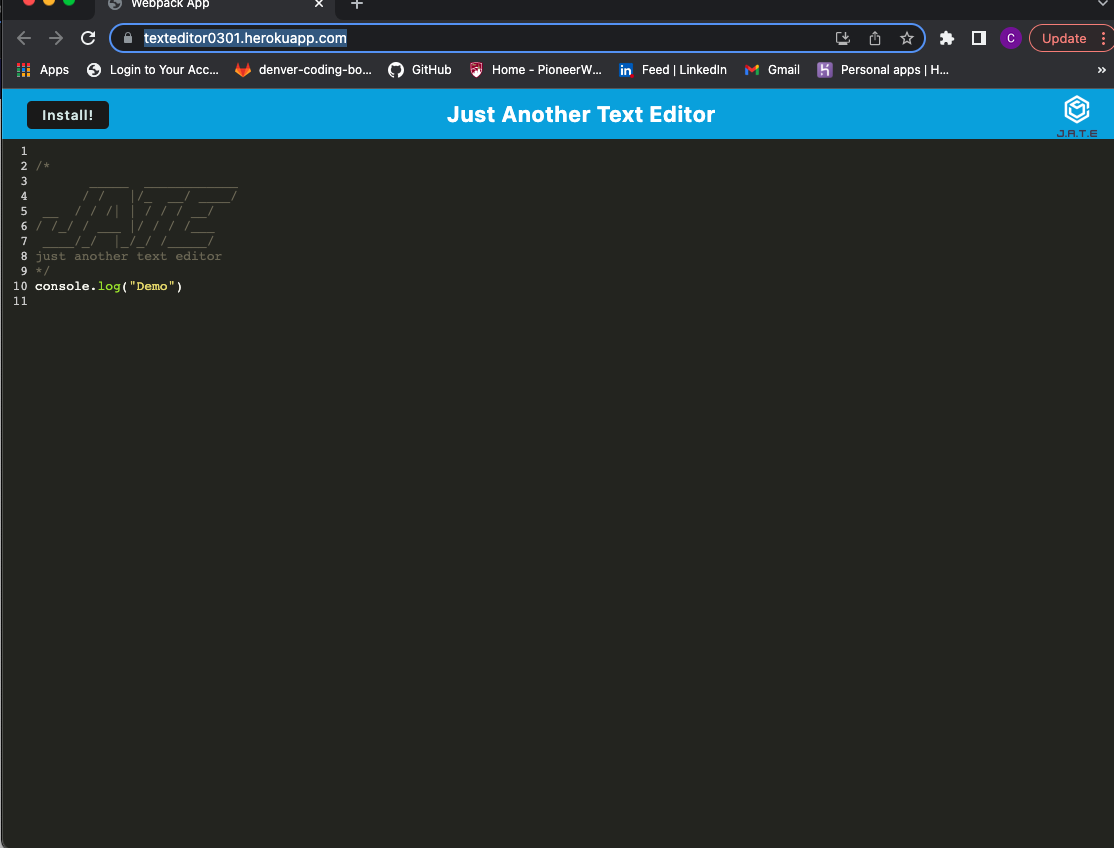Click the J.A.T.E logo icon

[1077, 110]
